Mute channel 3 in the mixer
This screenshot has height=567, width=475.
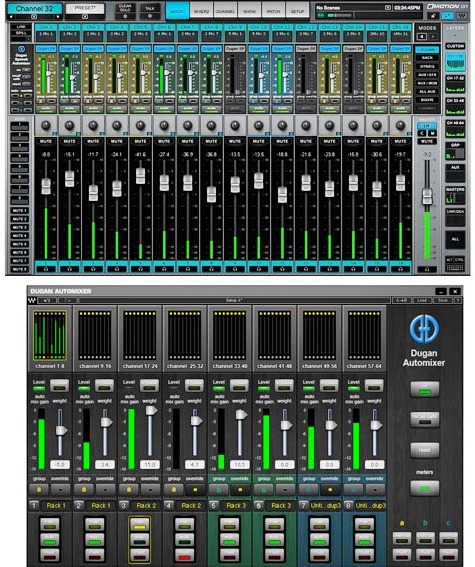tap(93, 141)
